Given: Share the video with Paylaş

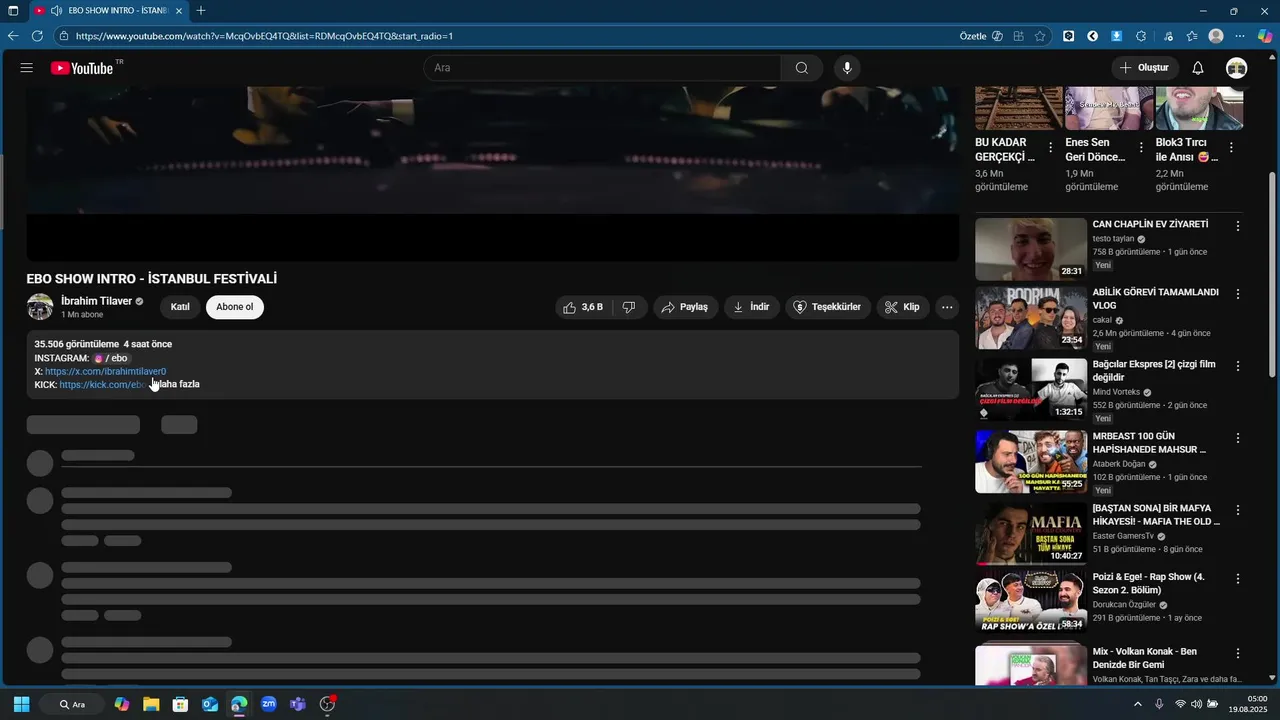Looking at the screenshot, I should 685,307.
